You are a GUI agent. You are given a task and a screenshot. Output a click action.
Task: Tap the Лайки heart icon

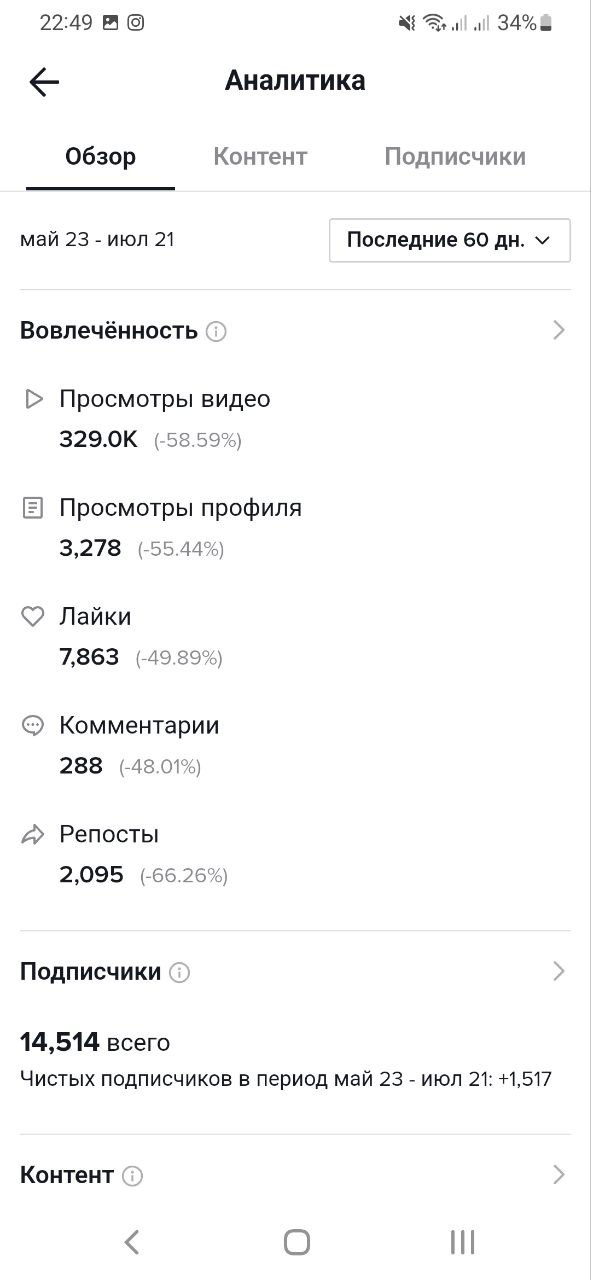(x=33, y=617)
